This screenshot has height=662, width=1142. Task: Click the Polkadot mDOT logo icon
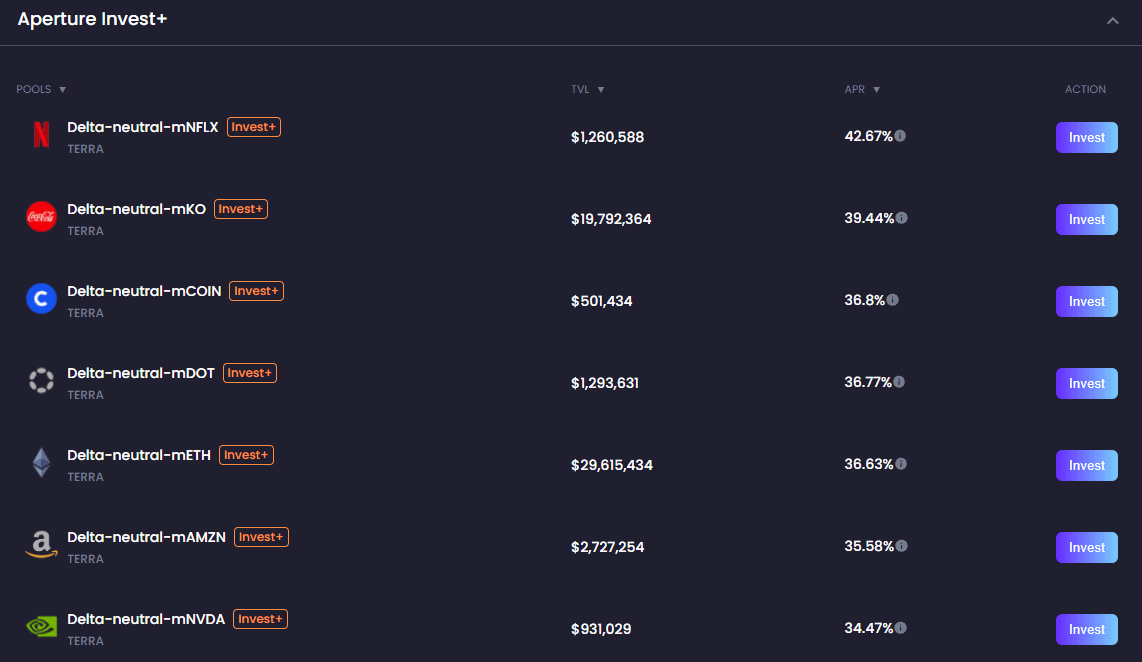tap(41, 381)
